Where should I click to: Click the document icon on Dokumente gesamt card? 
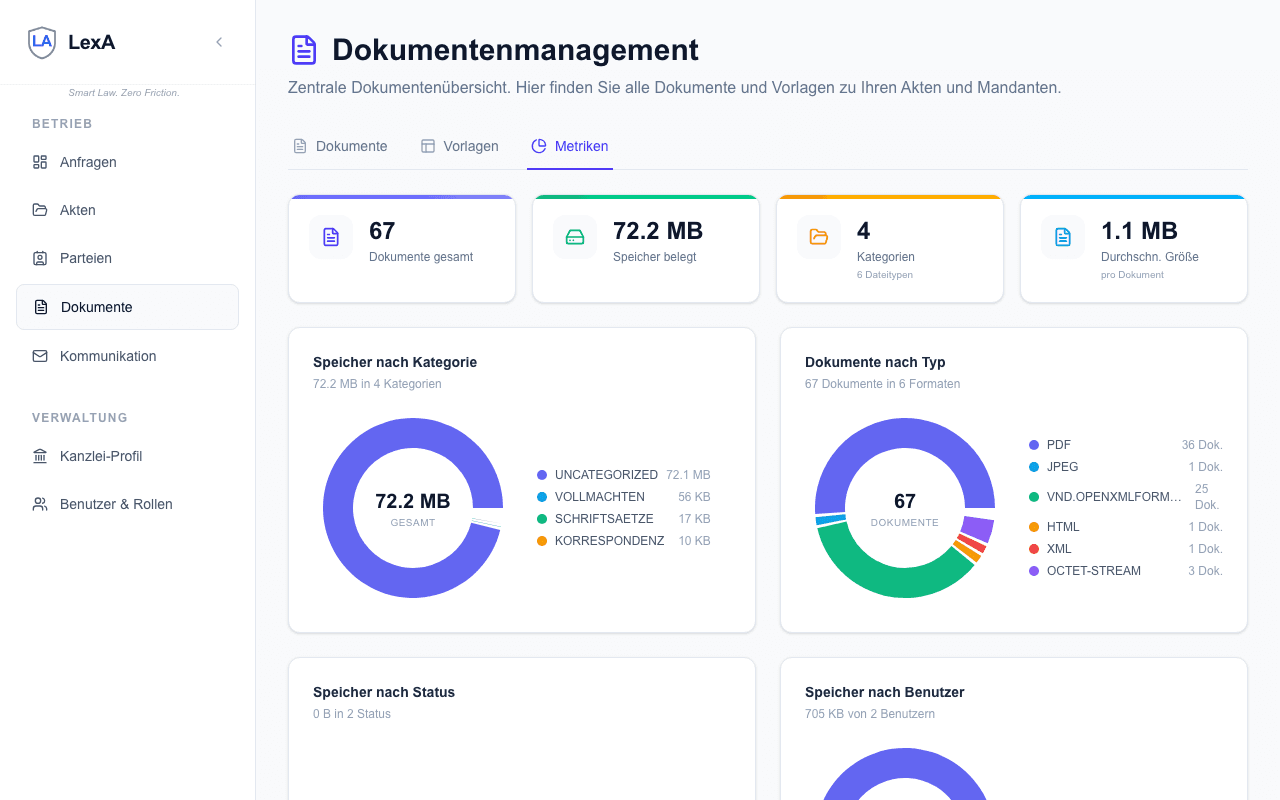(330, 237)
